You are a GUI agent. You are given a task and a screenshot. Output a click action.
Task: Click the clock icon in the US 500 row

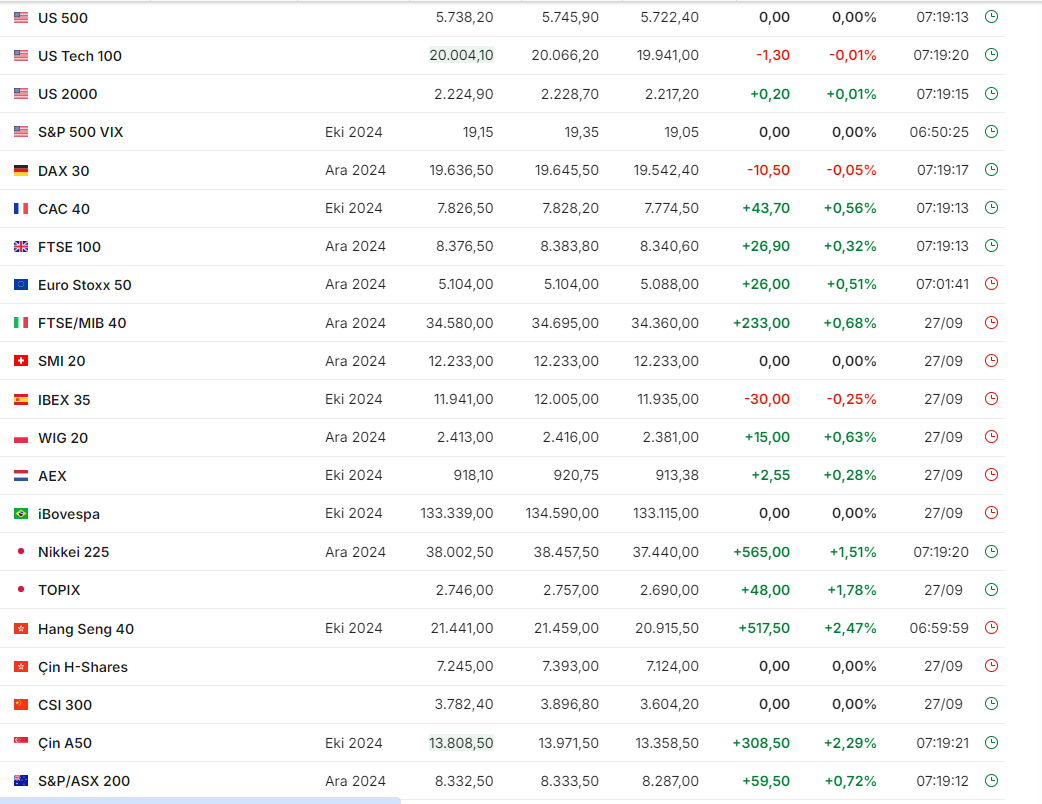[x=991, y=17]
